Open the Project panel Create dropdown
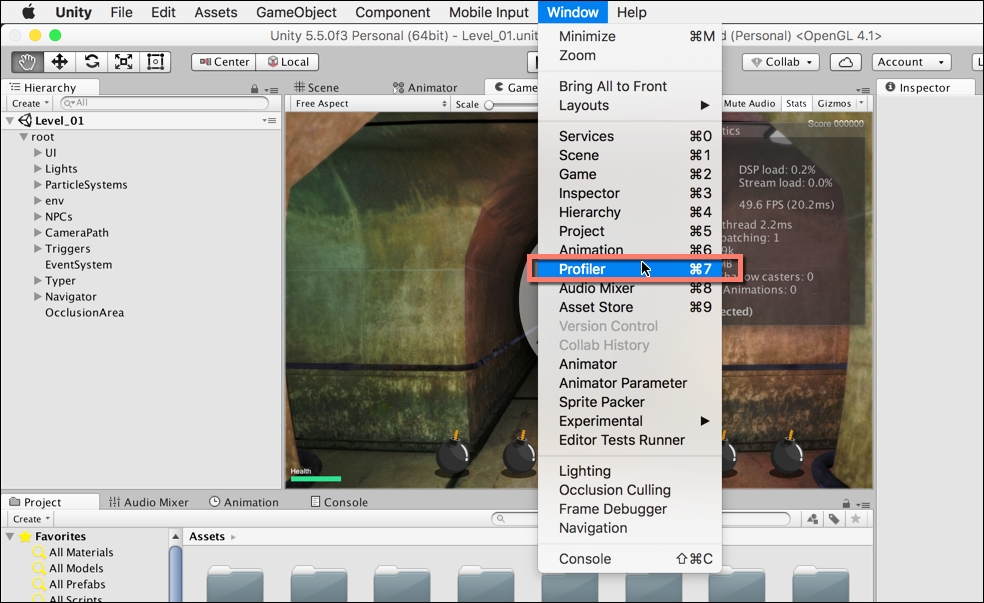 (30, 519)
